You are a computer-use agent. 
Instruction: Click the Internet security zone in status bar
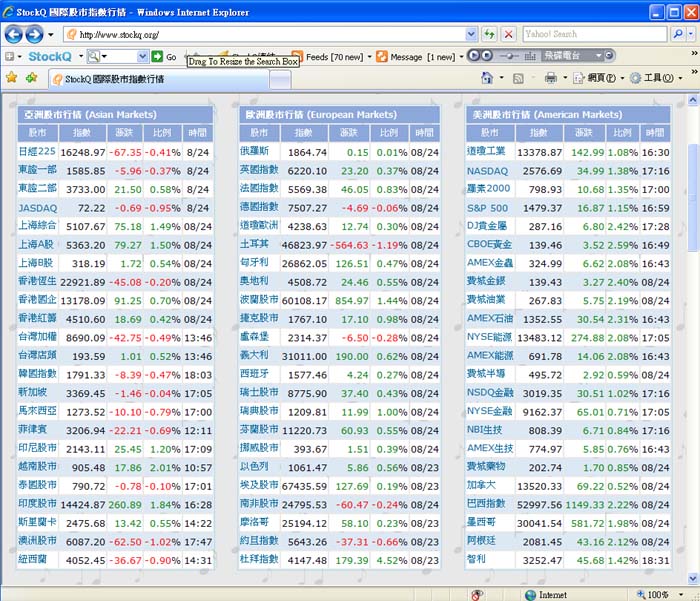(546, 595)
